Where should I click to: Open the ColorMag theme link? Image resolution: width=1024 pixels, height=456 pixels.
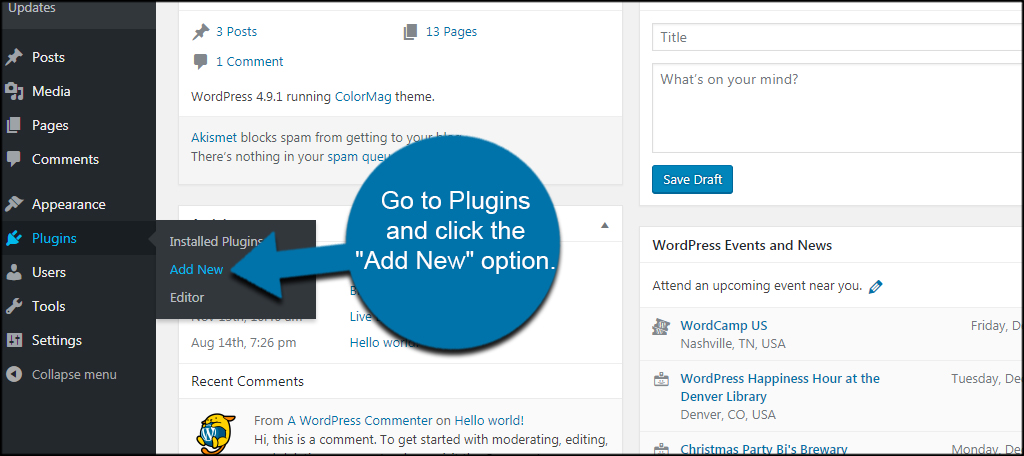(x=363, y=97)
